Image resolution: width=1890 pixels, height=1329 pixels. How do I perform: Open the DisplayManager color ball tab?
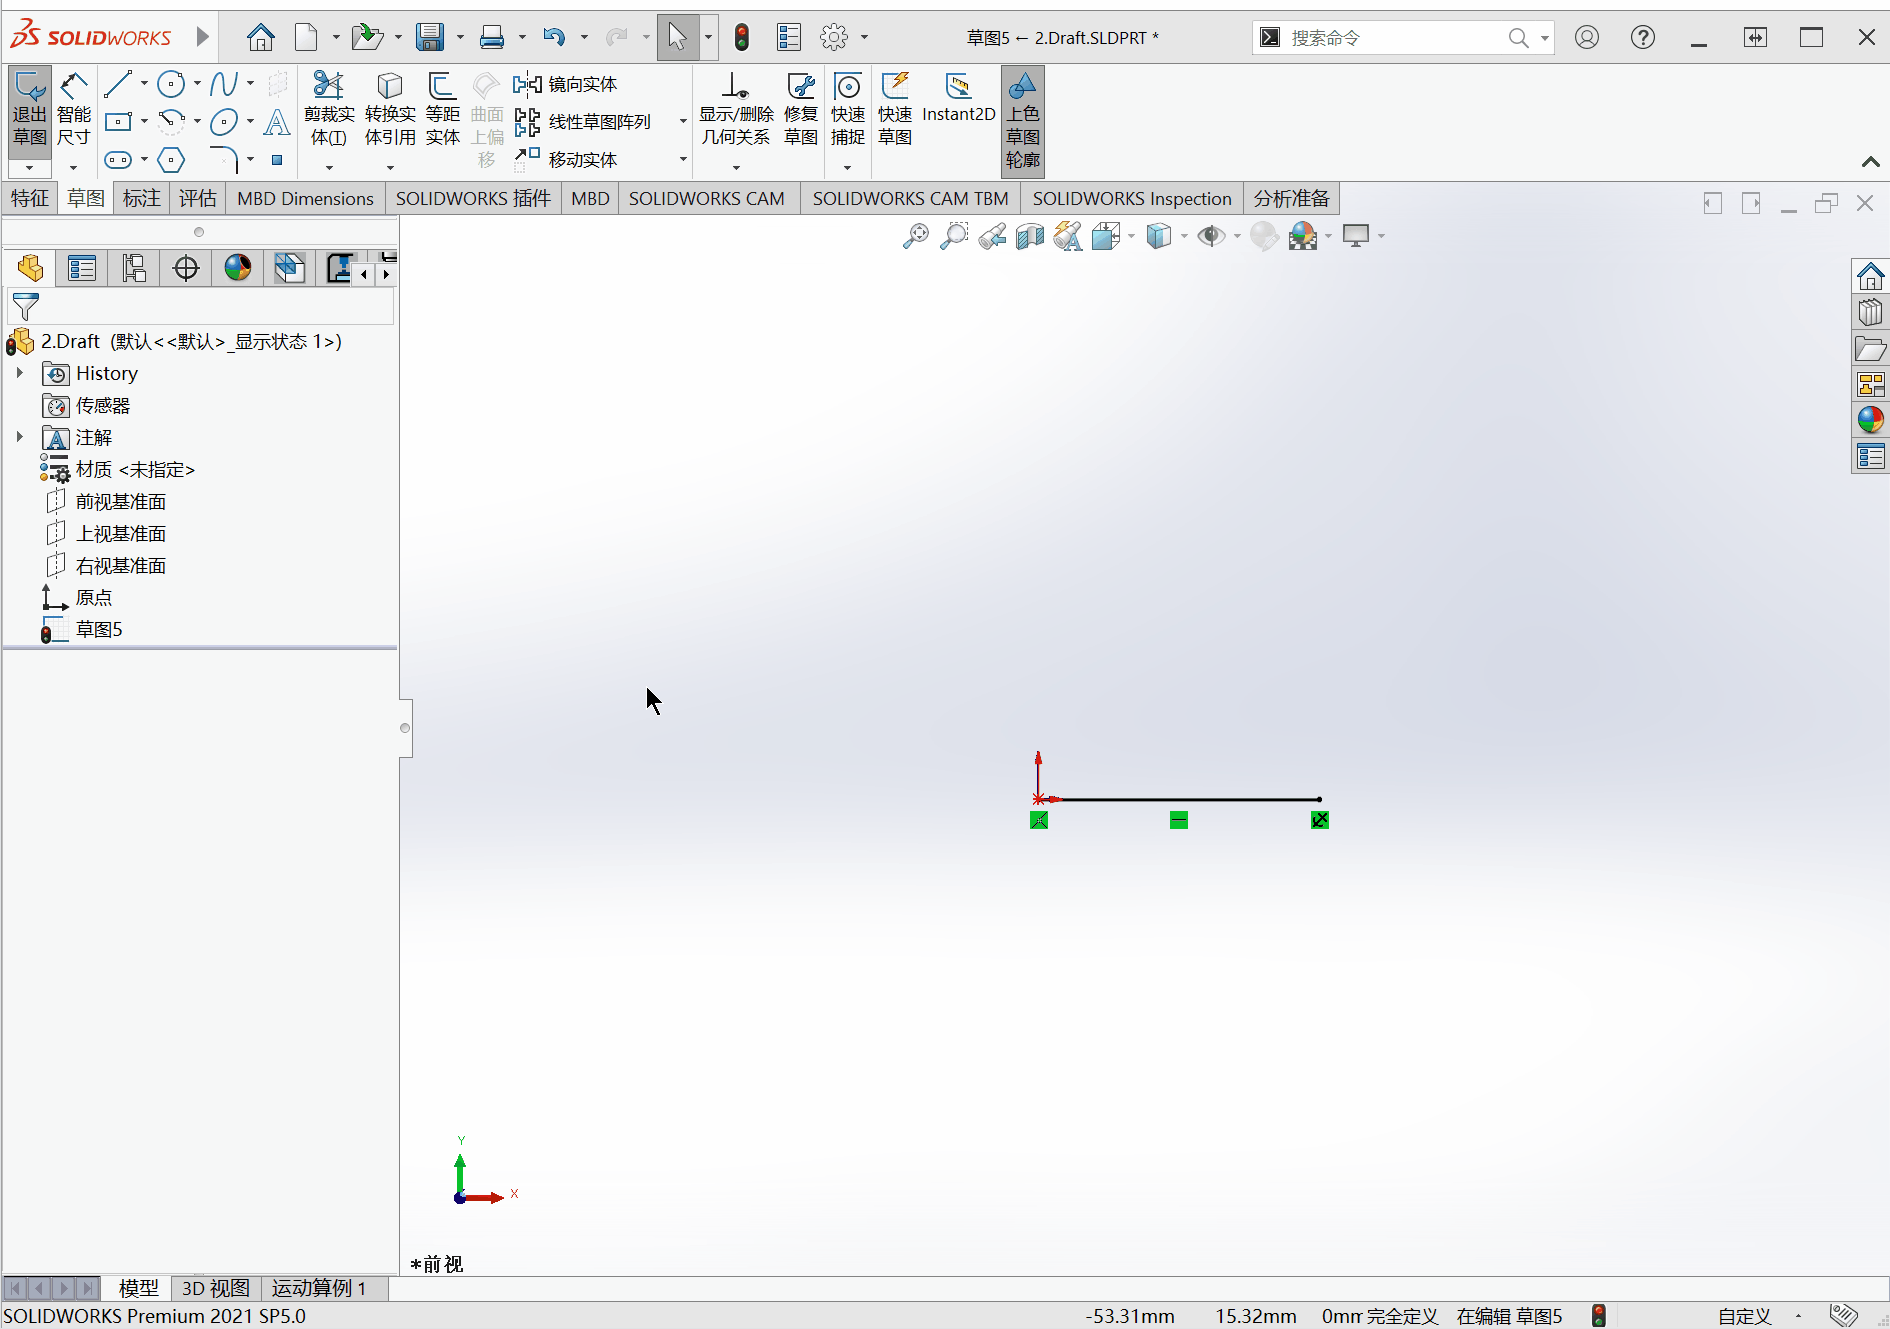[238, 268]
